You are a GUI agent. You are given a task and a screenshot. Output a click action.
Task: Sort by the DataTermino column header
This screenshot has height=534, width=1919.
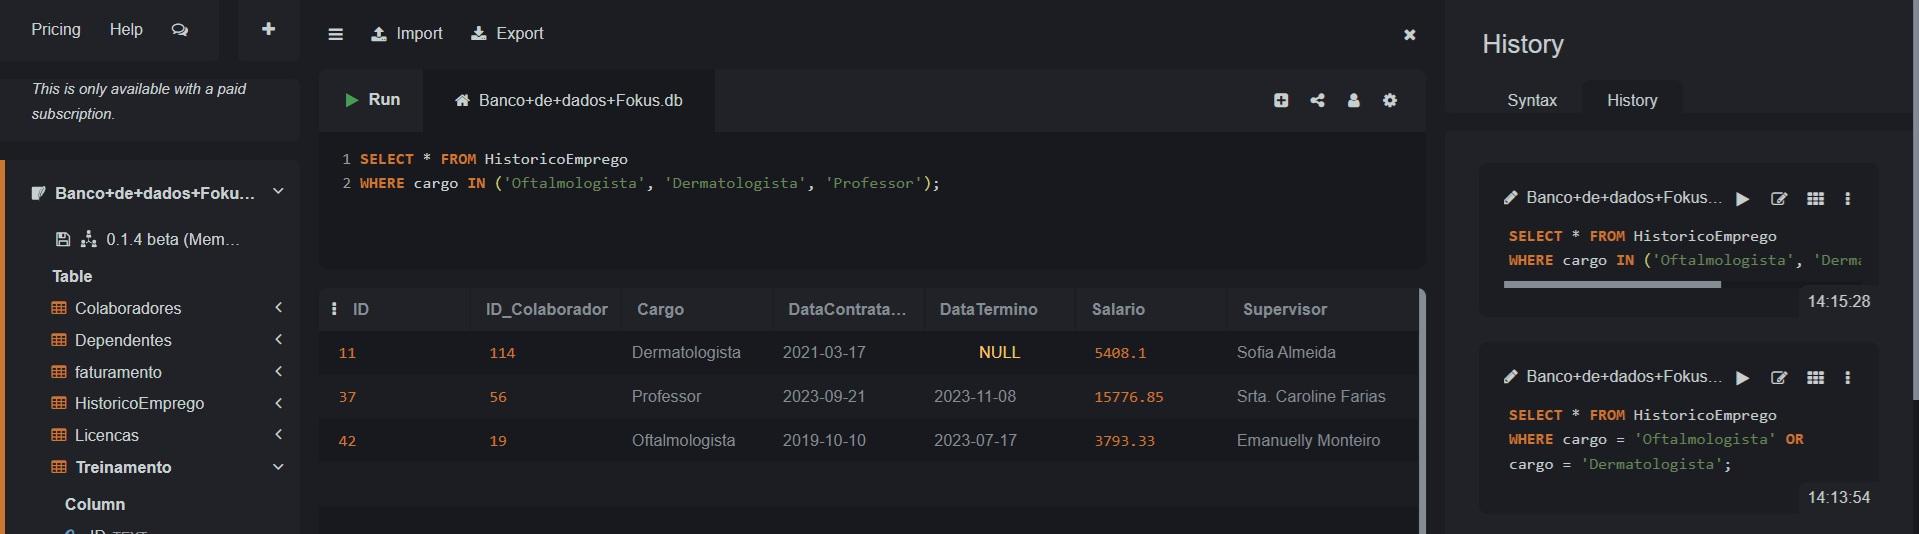pyautogui.click(x=988, y=309)
